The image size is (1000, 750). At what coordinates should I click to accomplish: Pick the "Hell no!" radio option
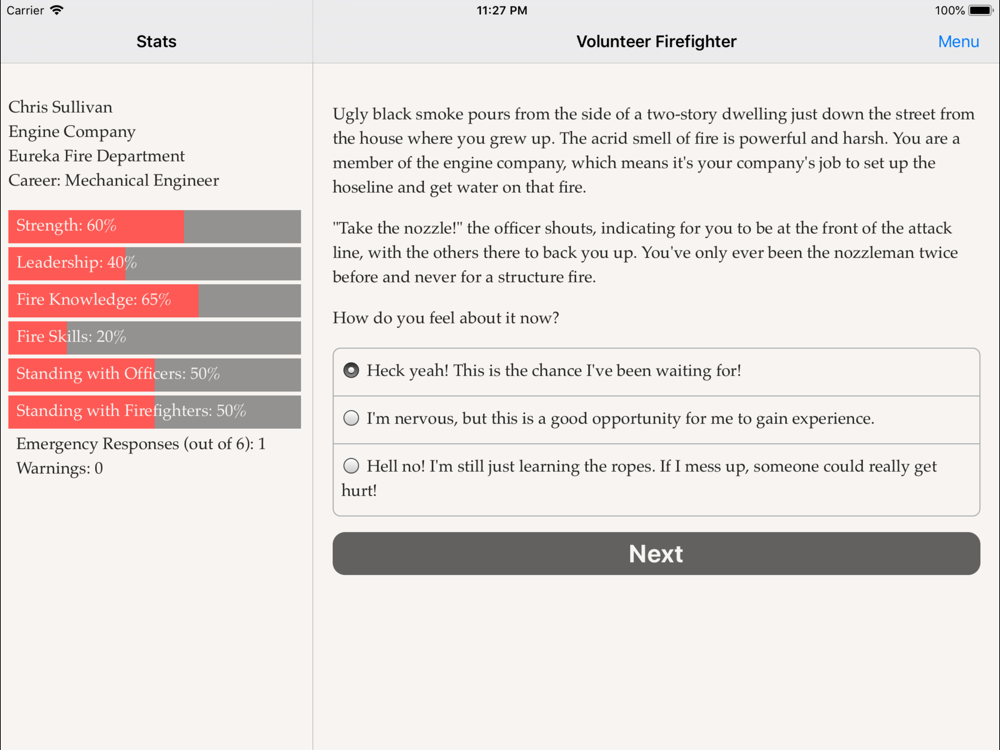pyautogui.click(x=351, y=466)
